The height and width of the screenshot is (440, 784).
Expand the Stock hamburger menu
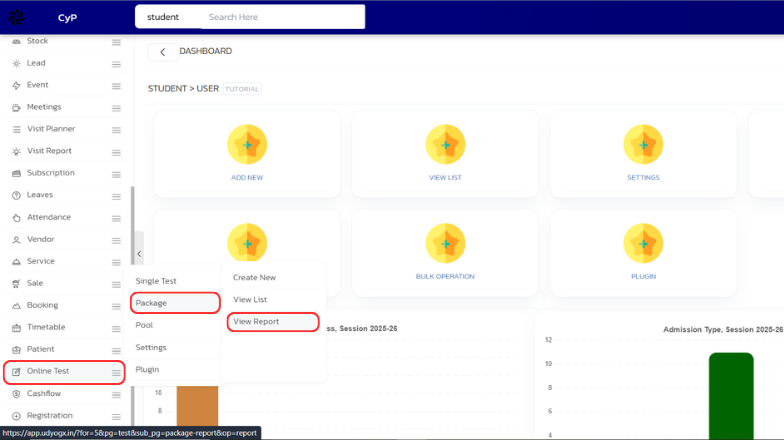tap(116, 41)
